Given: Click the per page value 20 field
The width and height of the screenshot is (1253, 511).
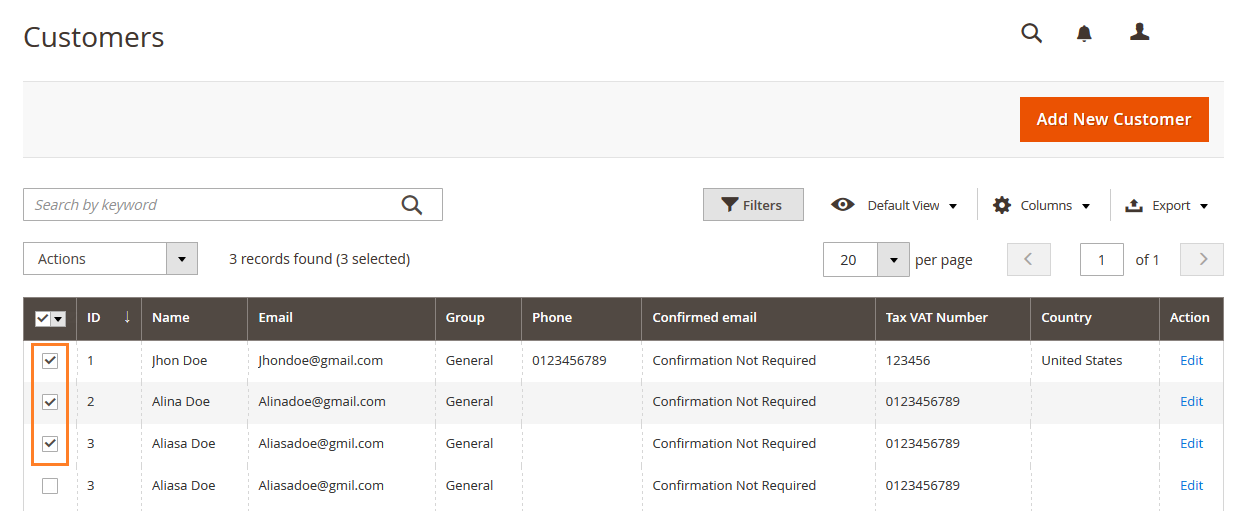Looking at the screenshot, I should point(850,259).
